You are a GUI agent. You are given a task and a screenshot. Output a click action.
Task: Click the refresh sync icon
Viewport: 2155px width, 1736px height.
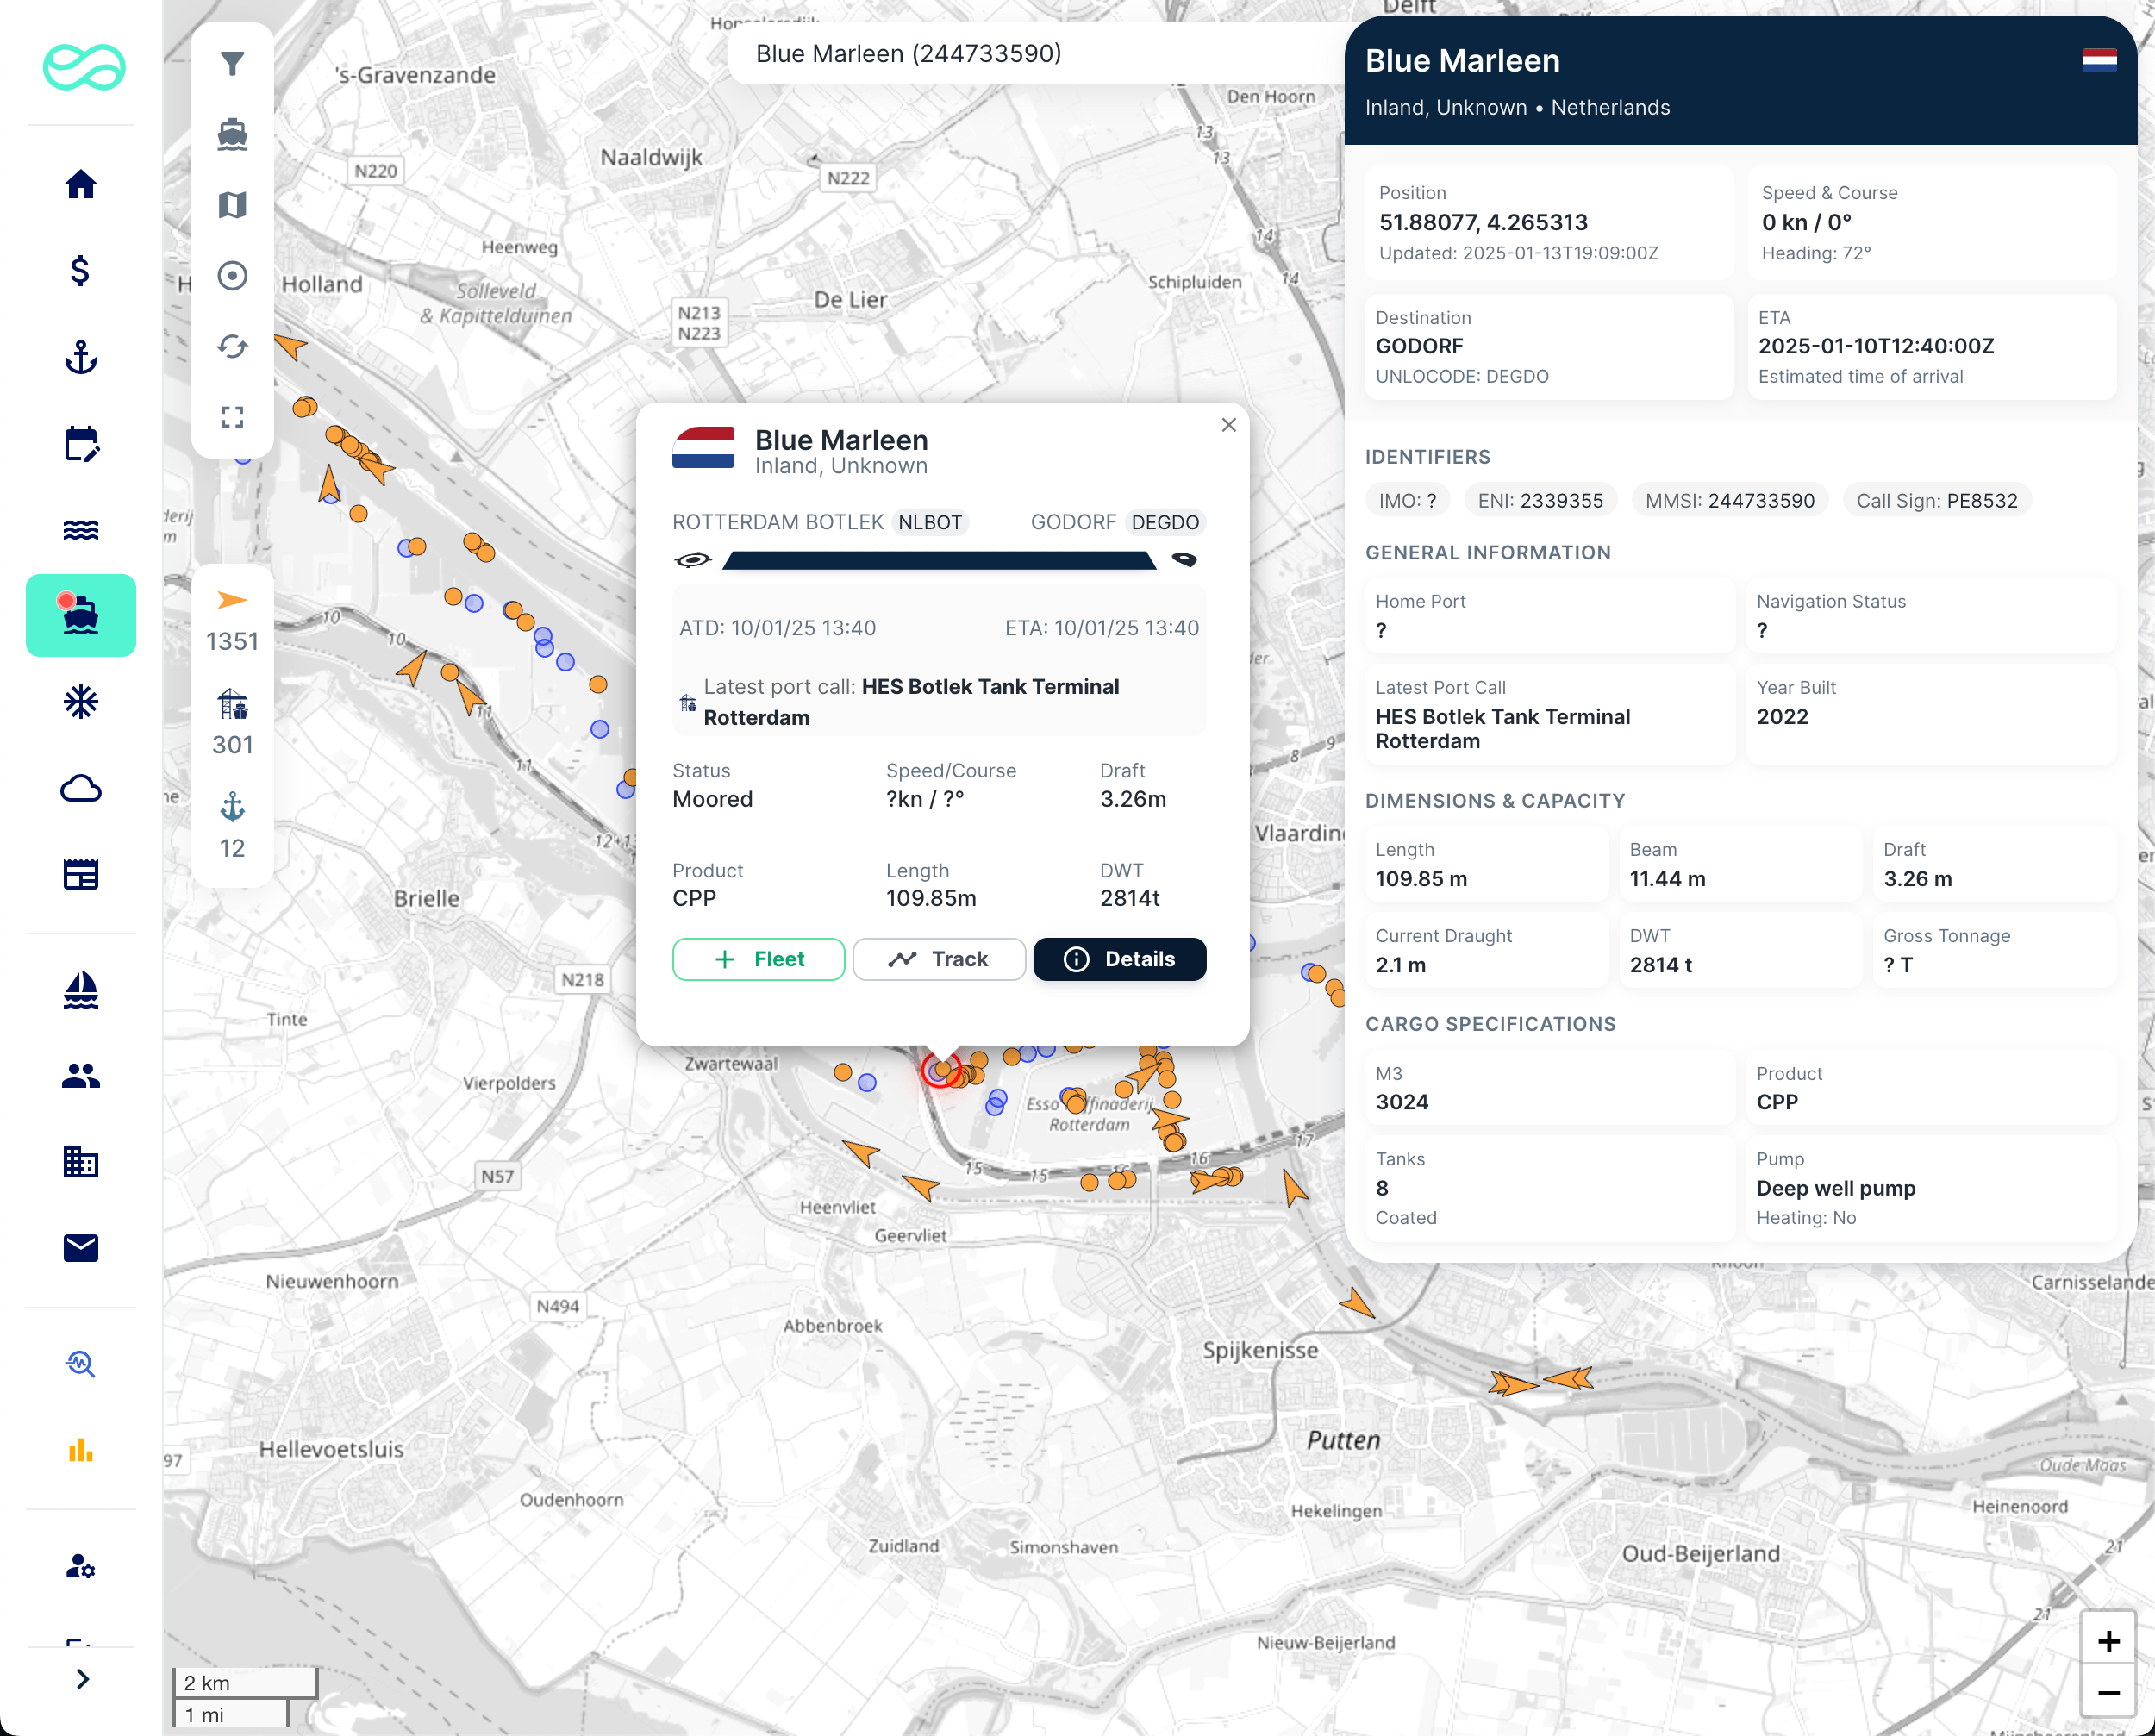click(232, 346)
